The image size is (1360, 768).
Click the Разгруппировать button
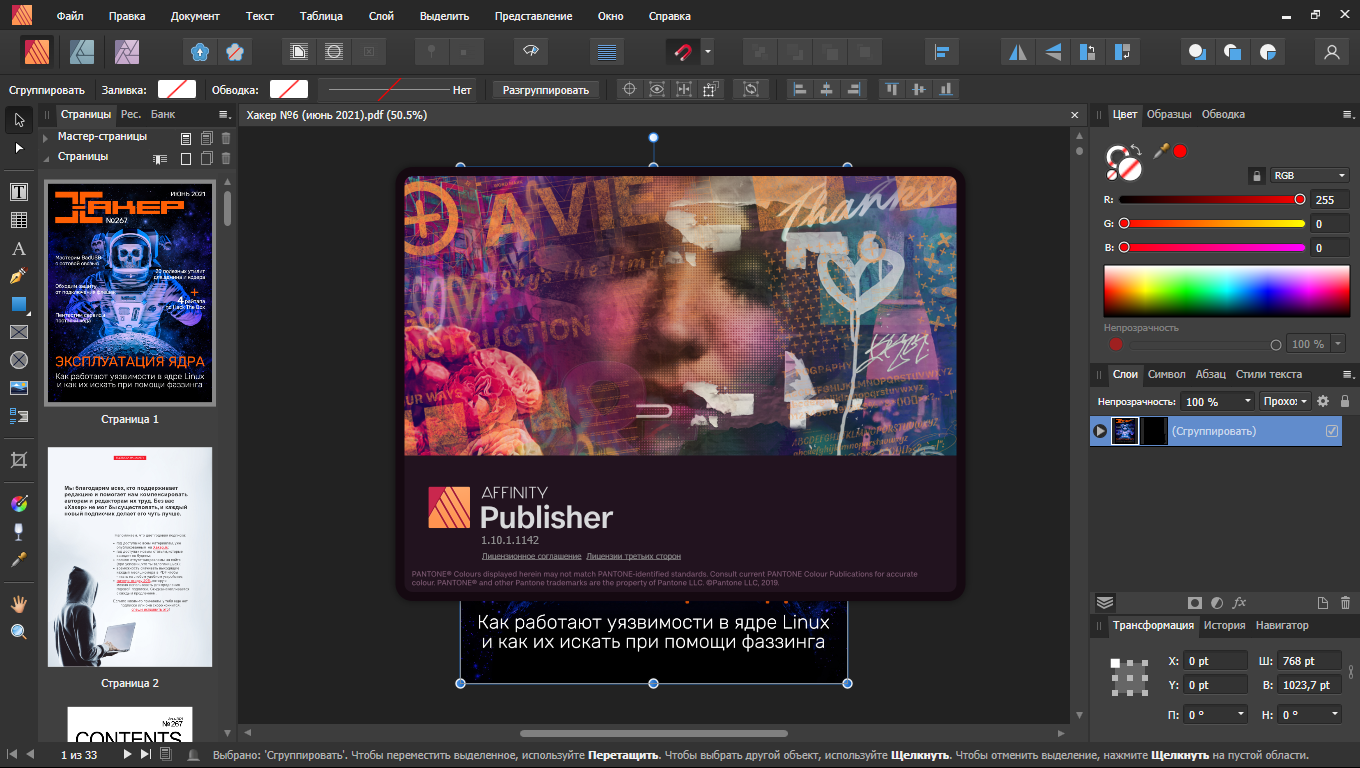(546, 90)
